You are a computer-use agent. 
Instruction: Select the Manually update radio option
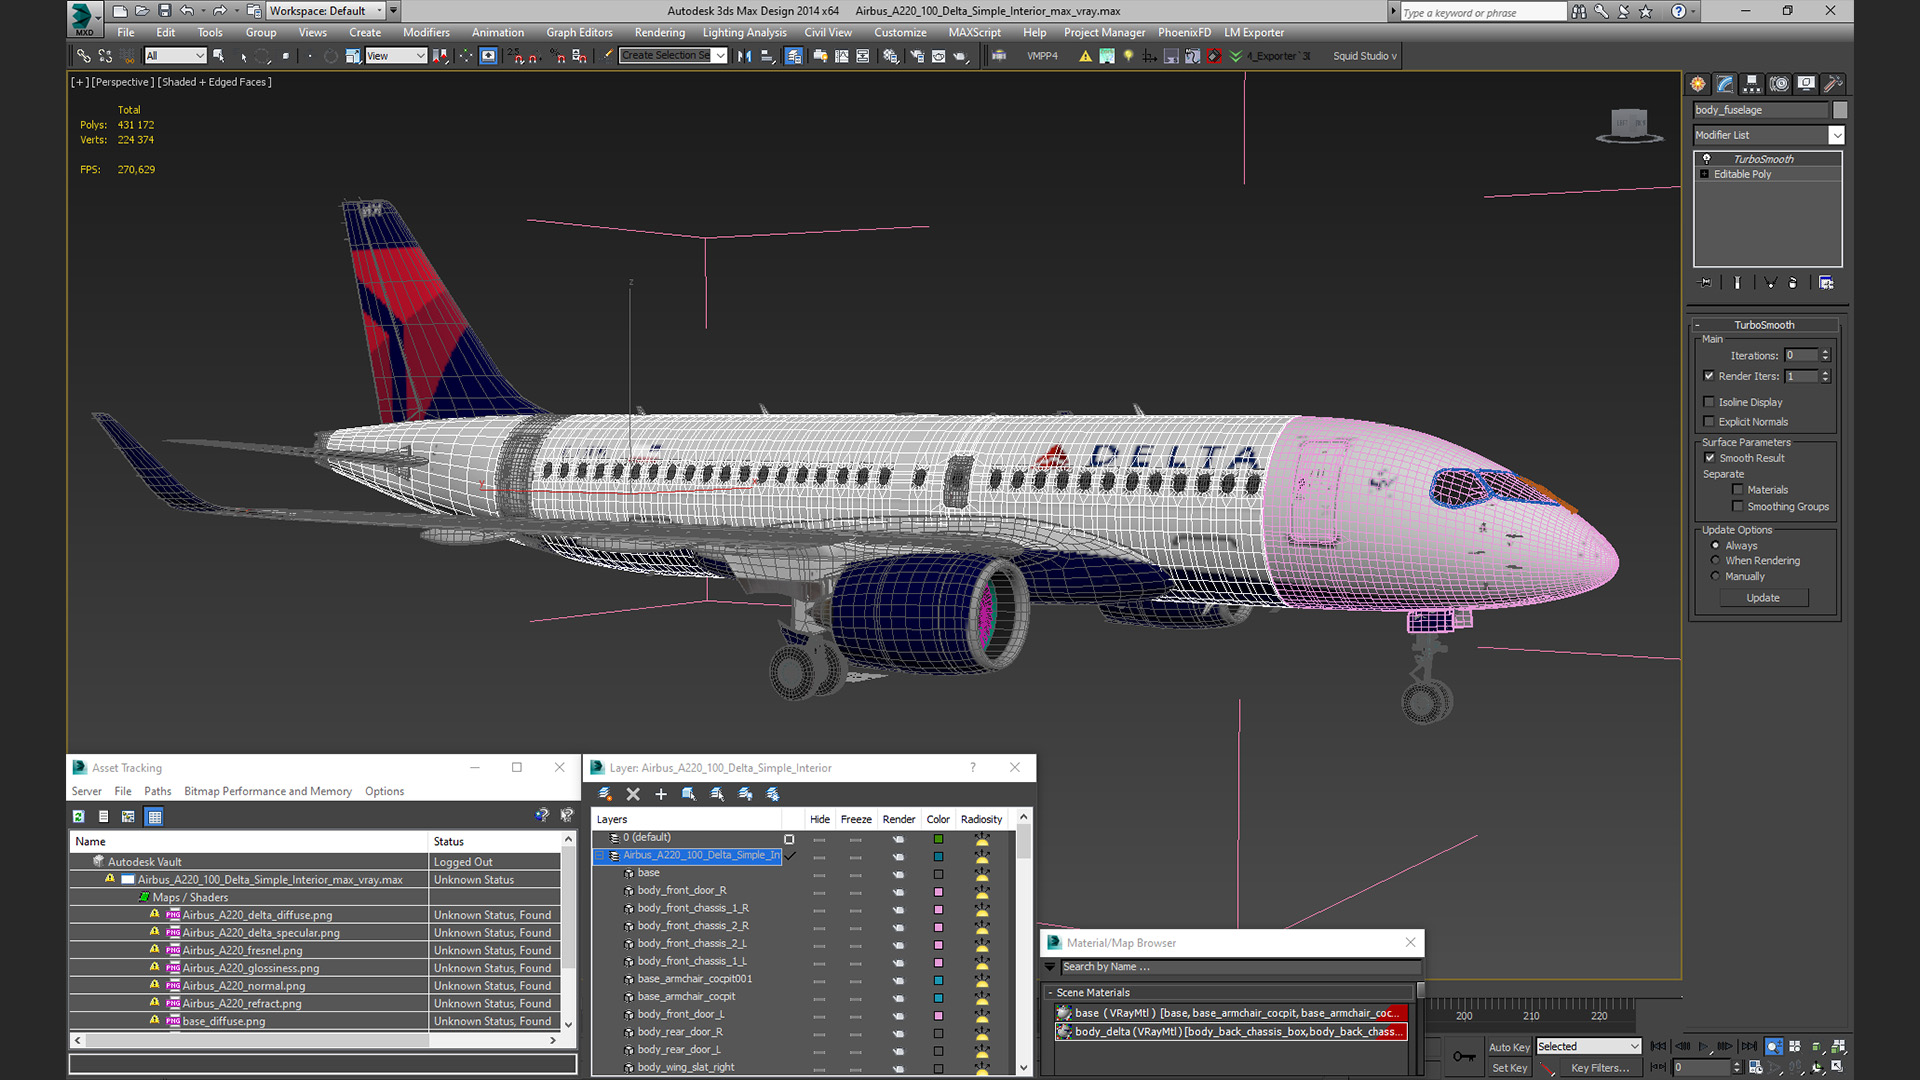tap(1716, 577)
